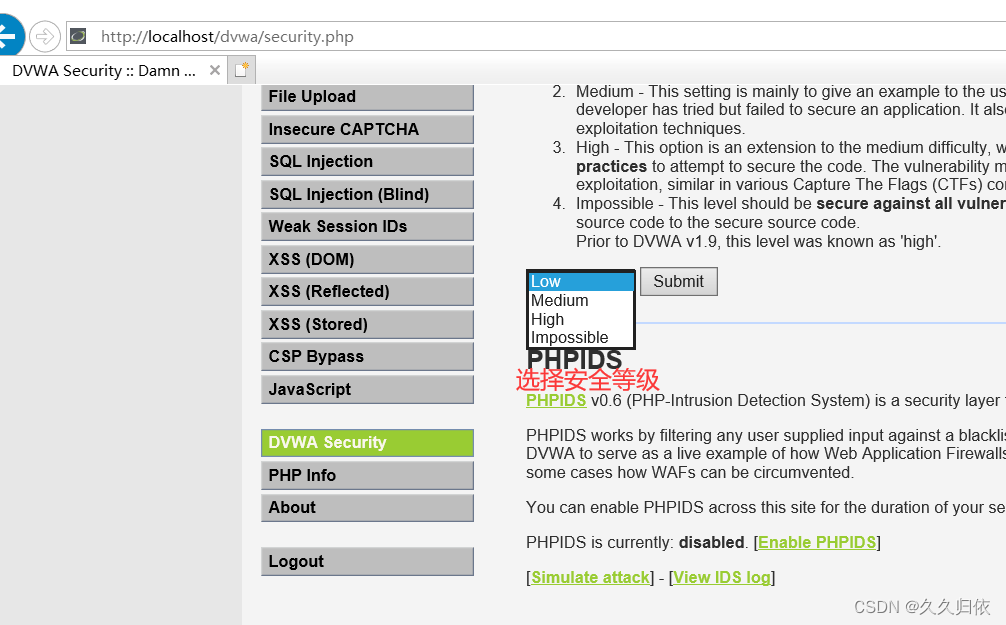Click the Enable PHPIDS link
The height and width of the screenshot is (625, 1006).
tap(817, 542)
